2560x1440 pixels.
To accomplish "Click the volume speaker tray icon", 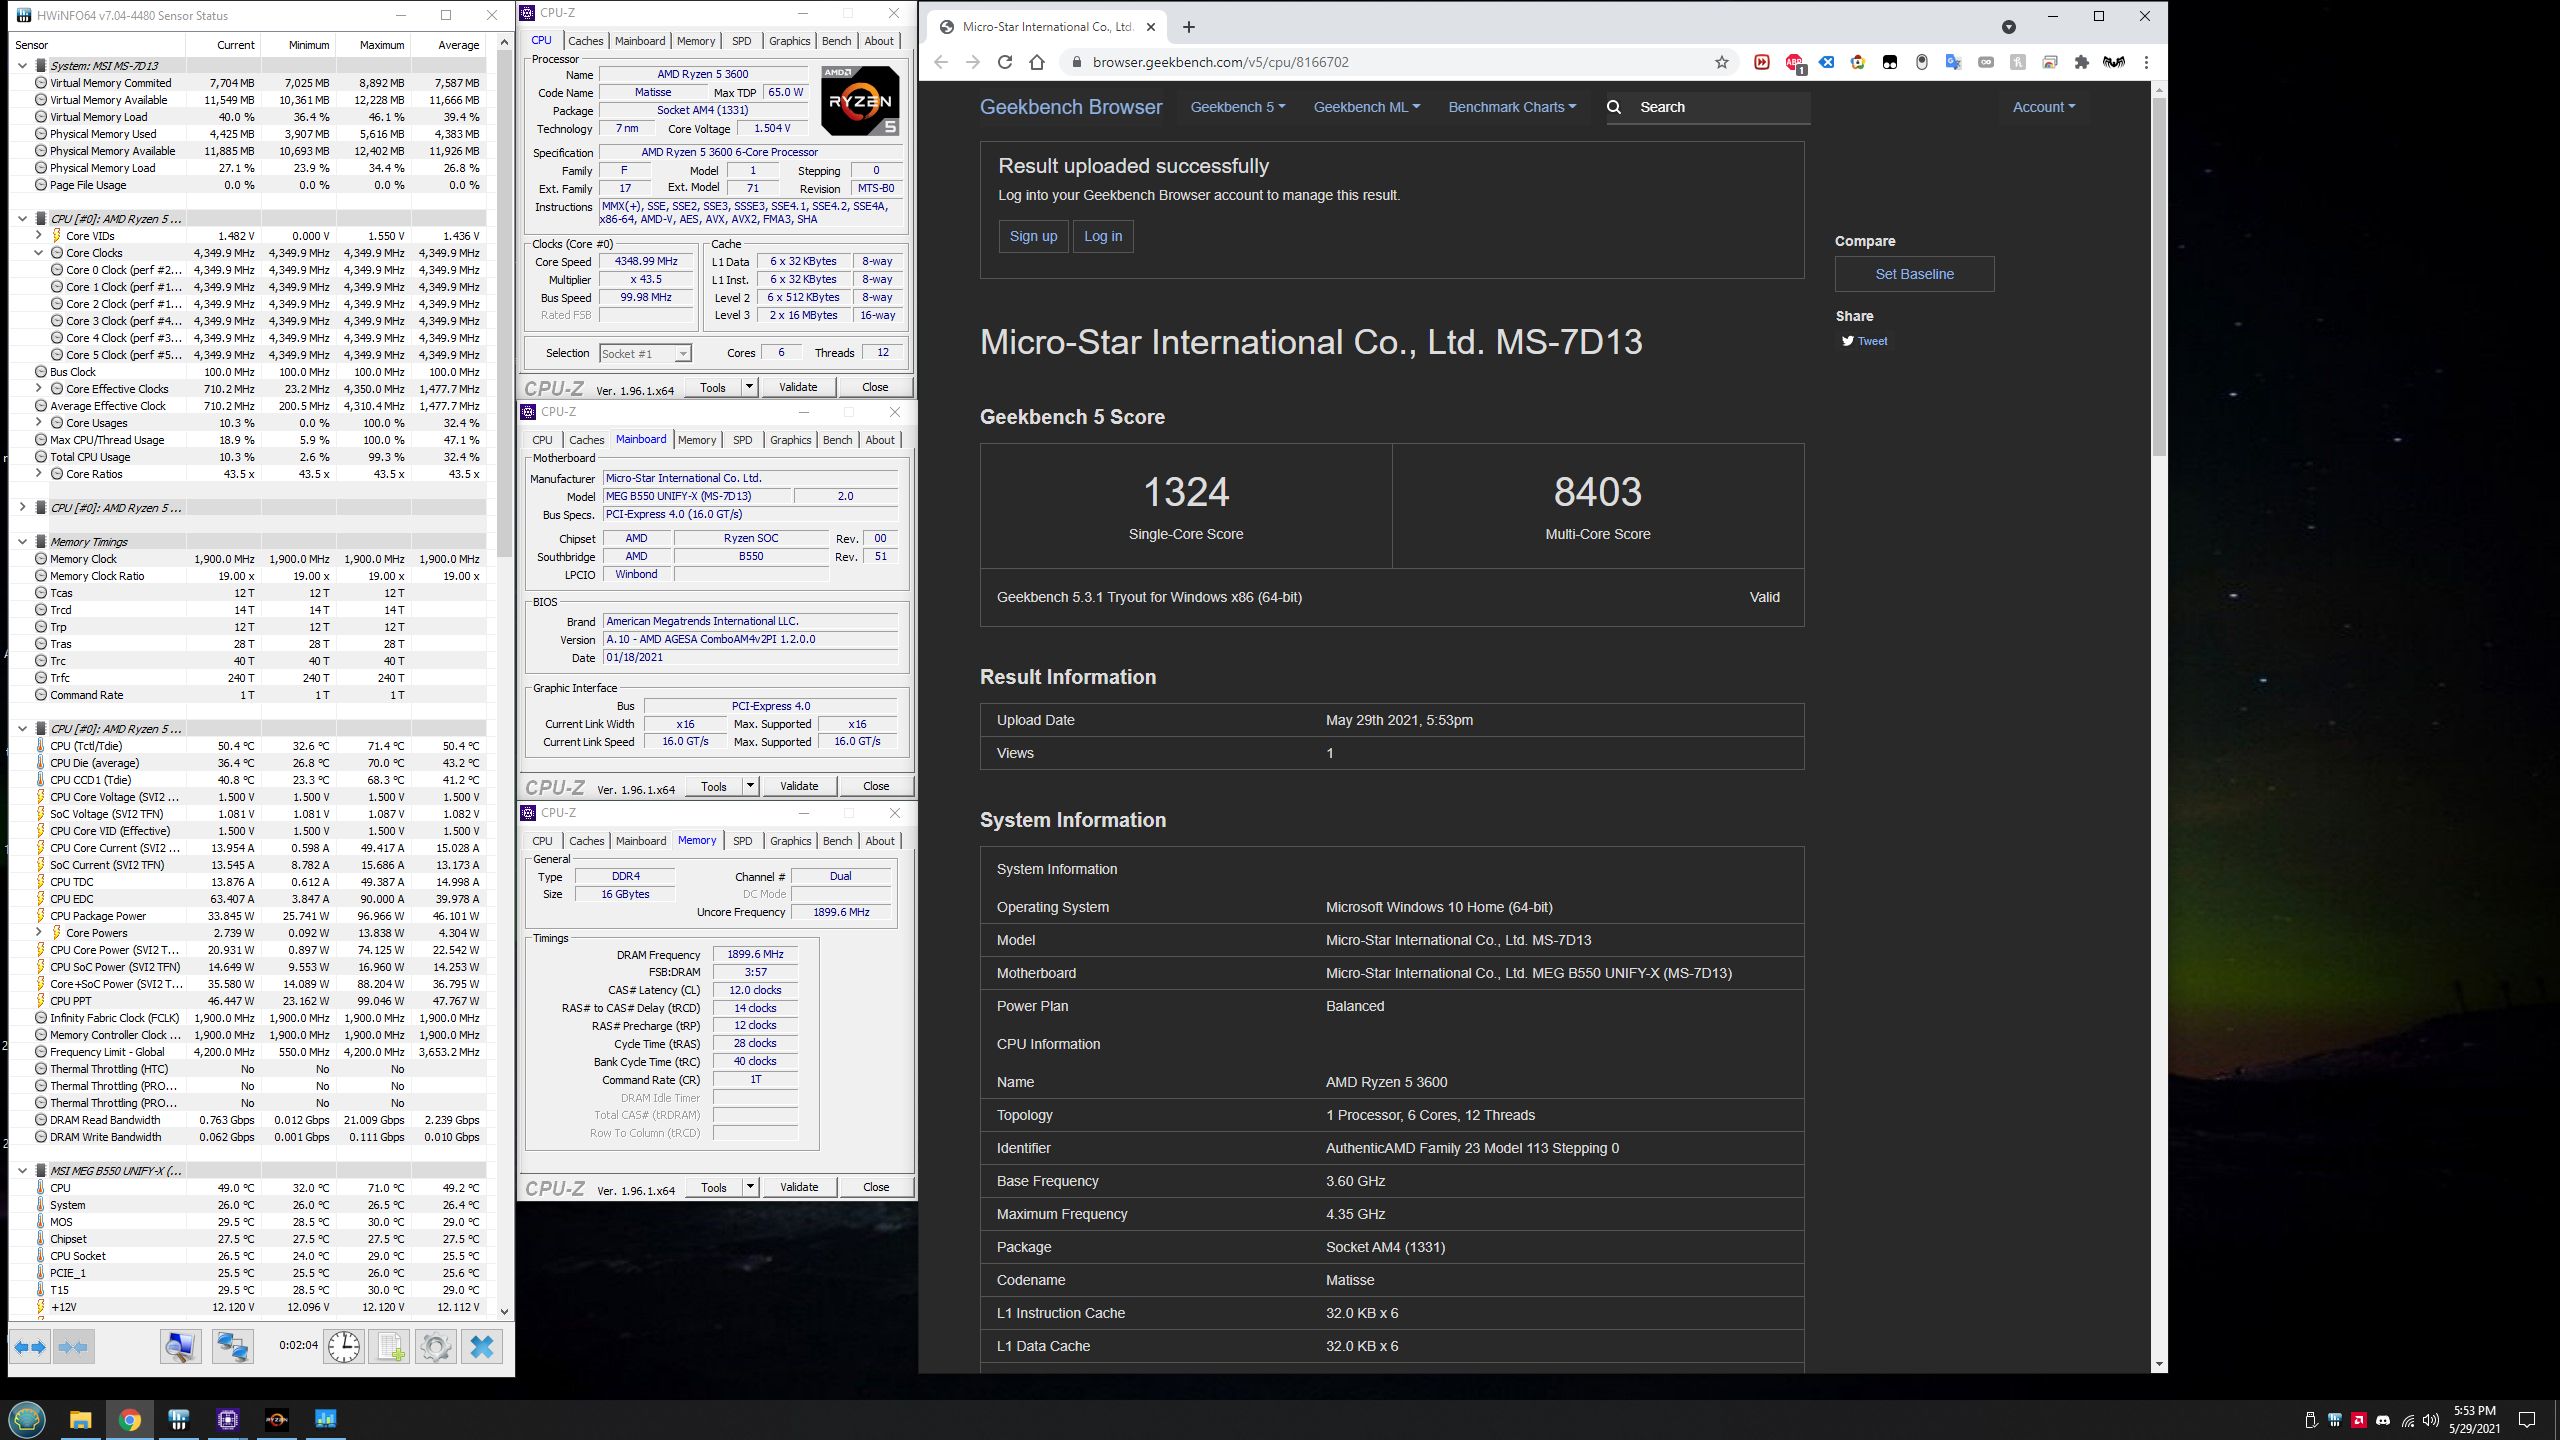I will [x=2431, y=1420].
